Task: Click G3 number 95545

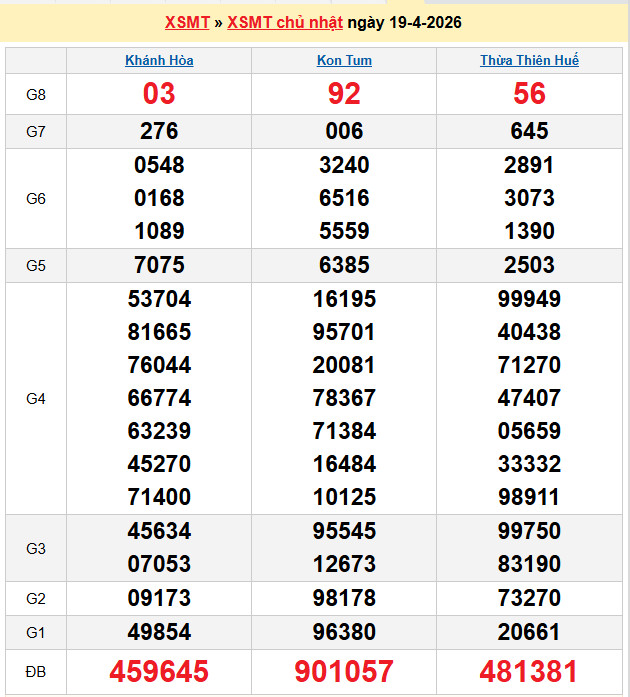Action: pos(344,532)
